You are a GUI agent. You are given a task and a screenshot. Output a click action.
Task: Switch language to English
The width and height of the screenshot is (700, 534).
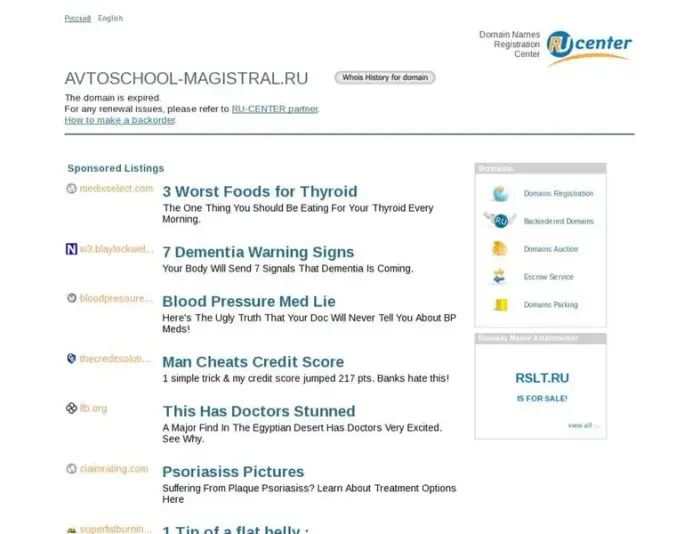110,18
